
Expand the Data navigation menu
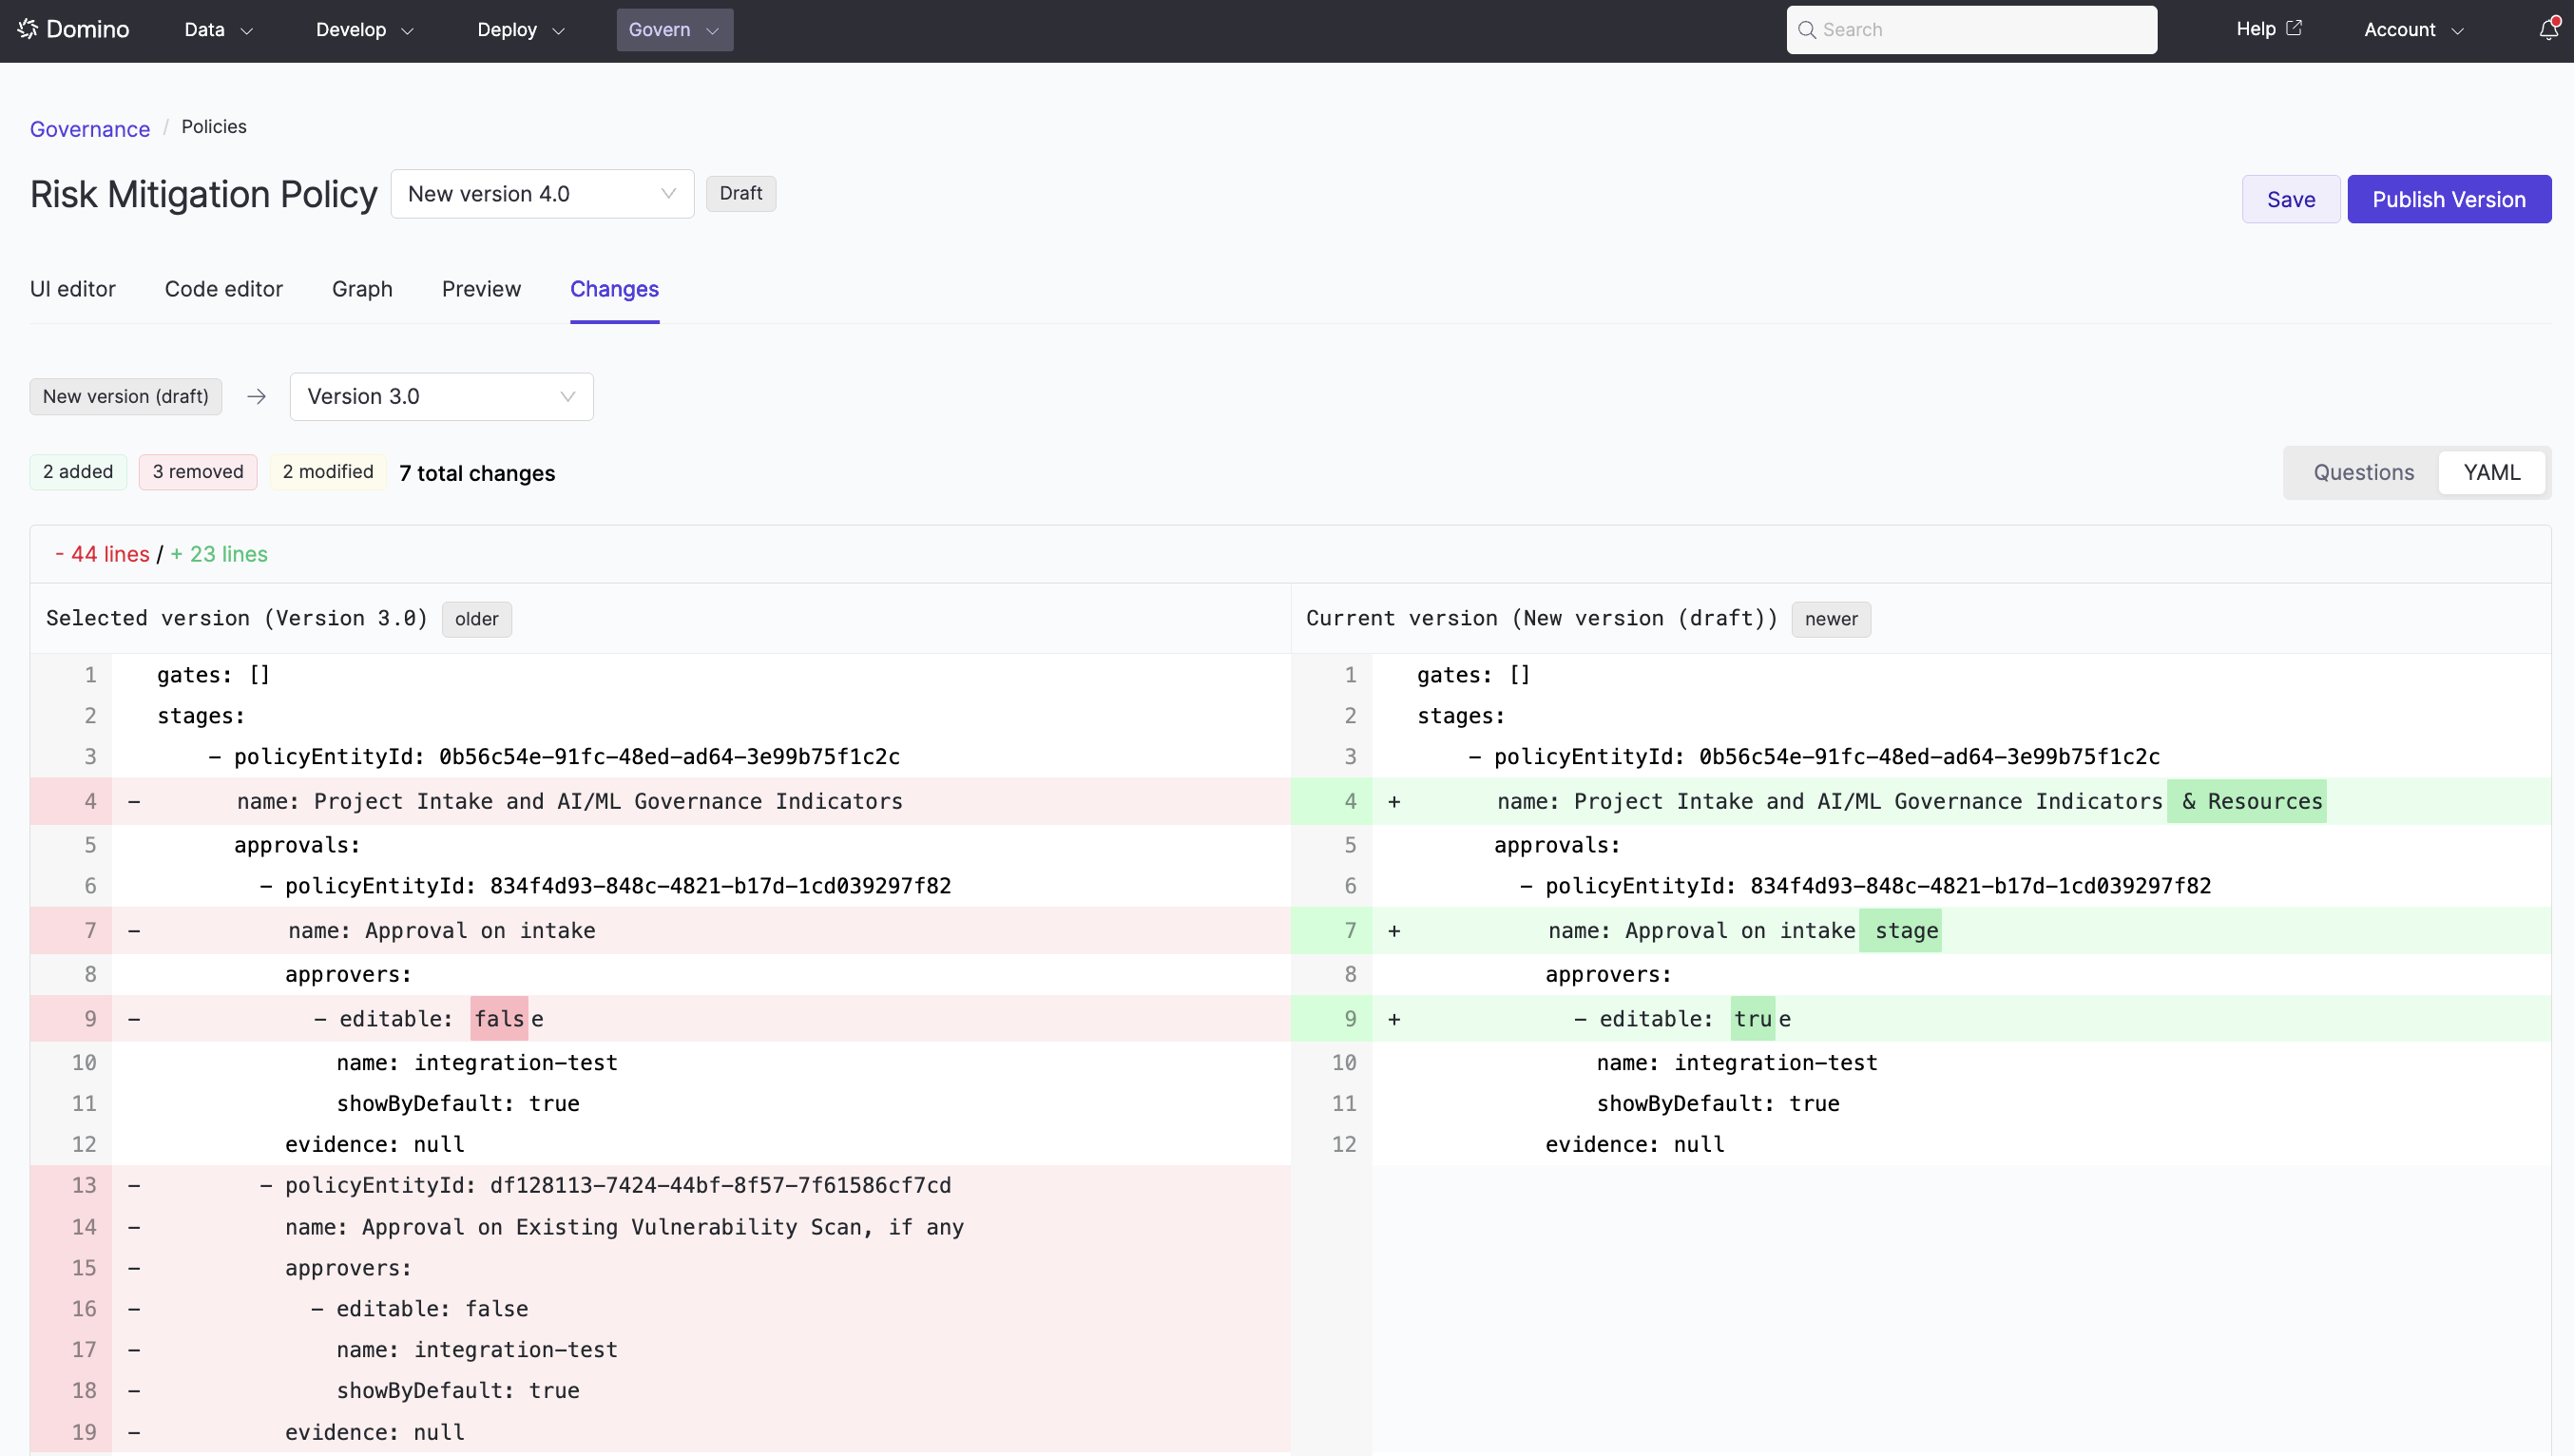tap(218, 30)
